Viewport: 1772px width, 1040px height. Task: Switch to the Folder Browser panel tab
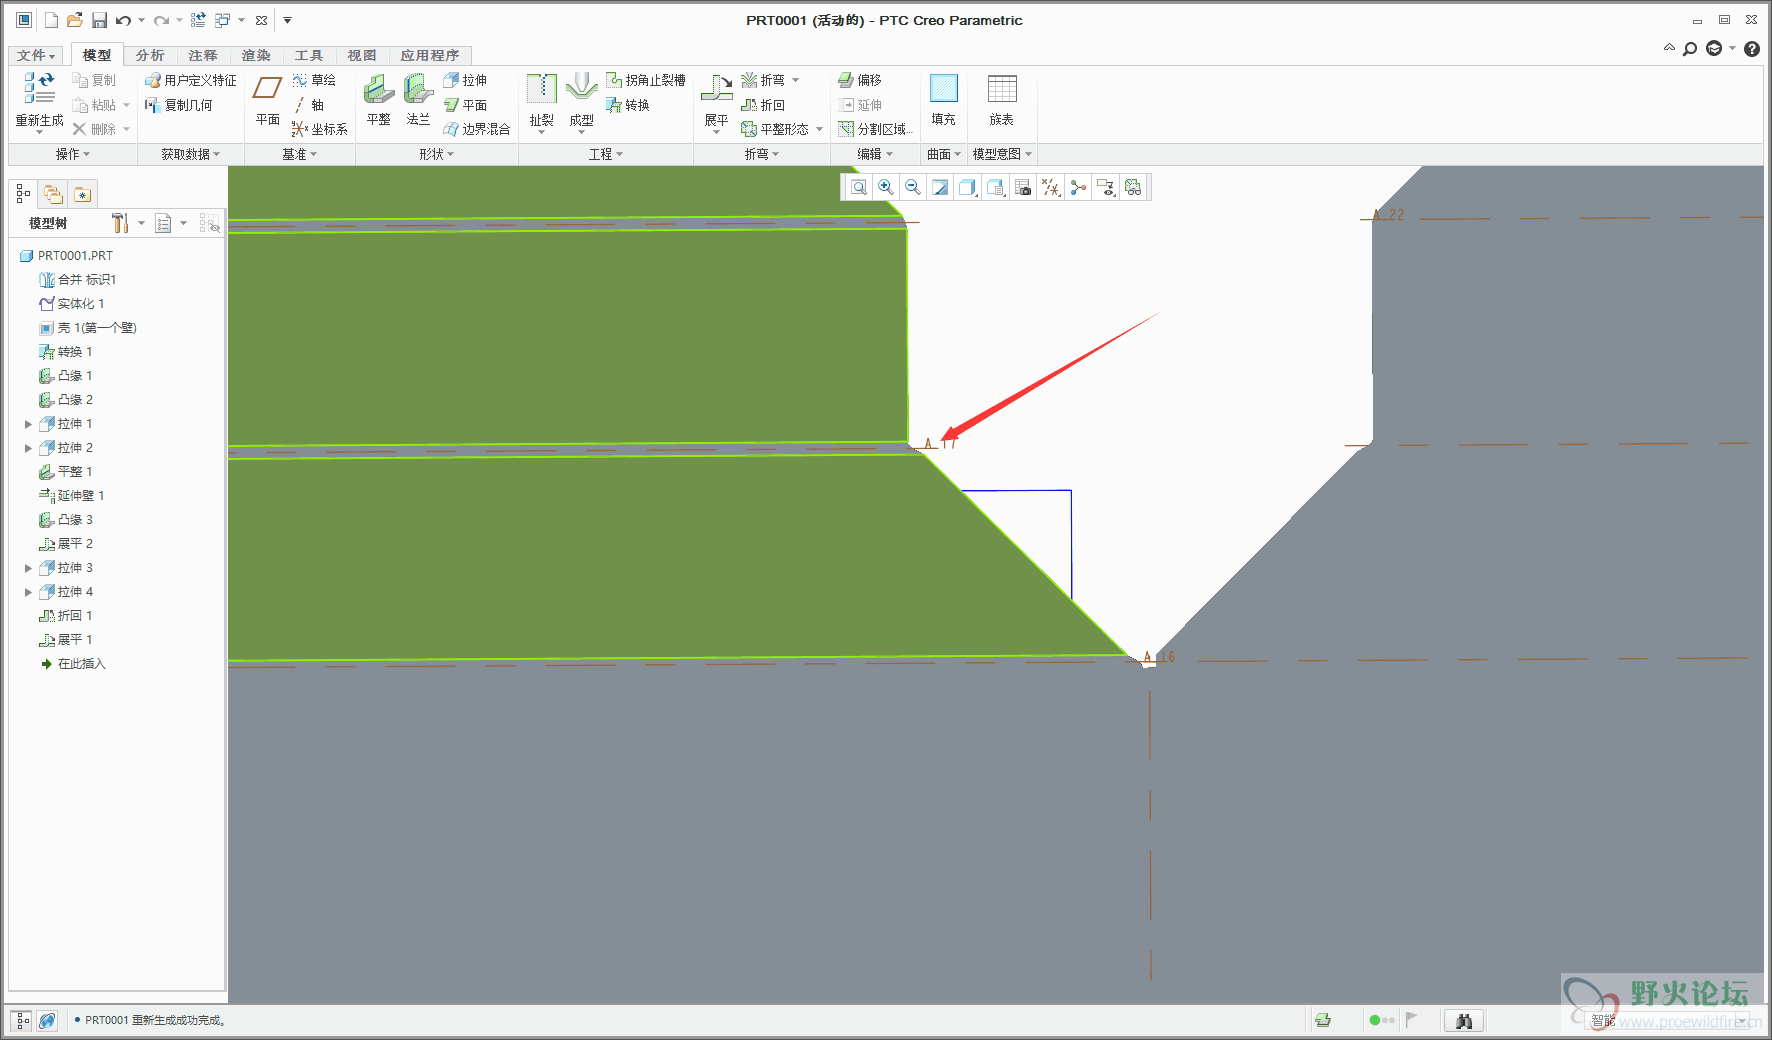point(54,194)
